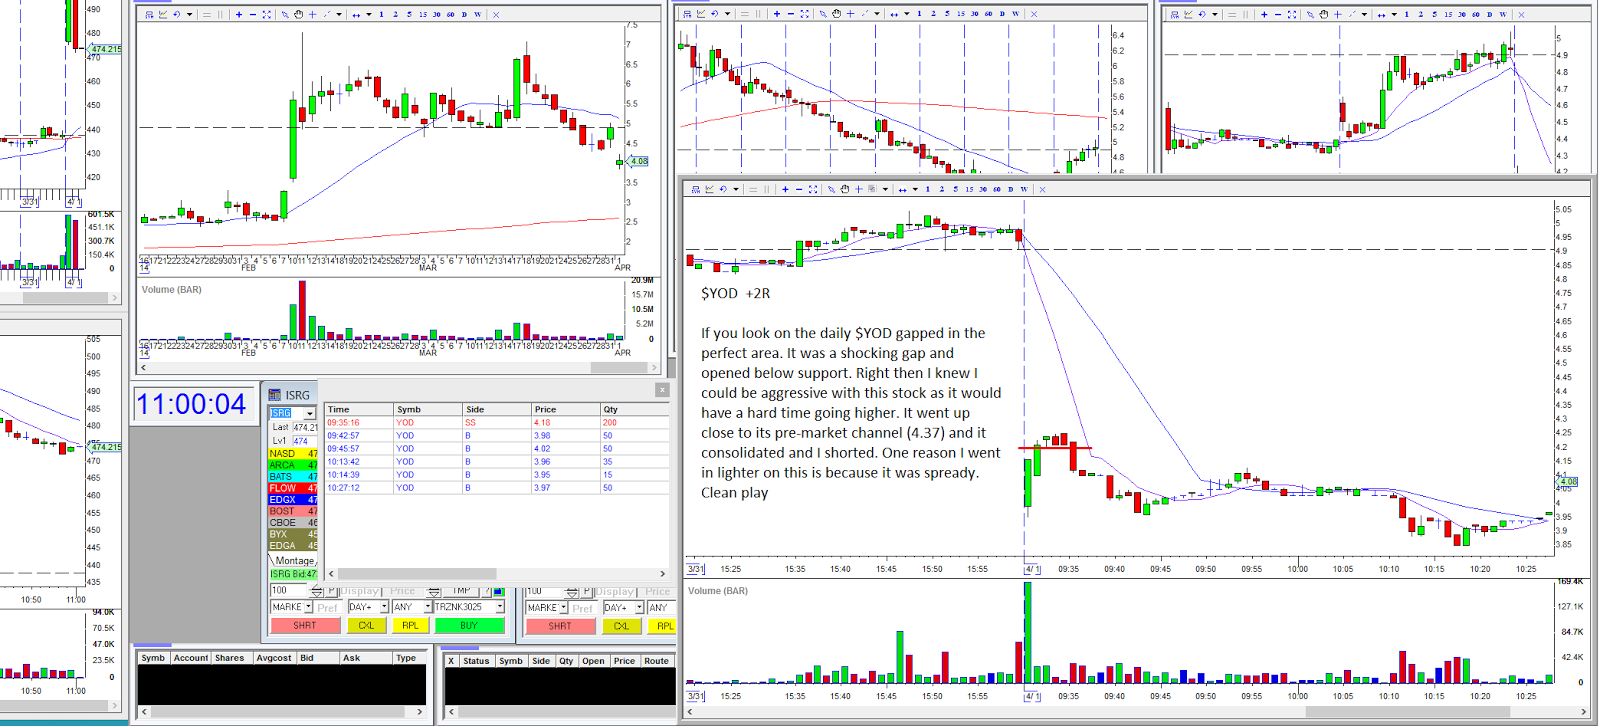
Task: Click SHRT button in second order panel
Action: [560, 626]
